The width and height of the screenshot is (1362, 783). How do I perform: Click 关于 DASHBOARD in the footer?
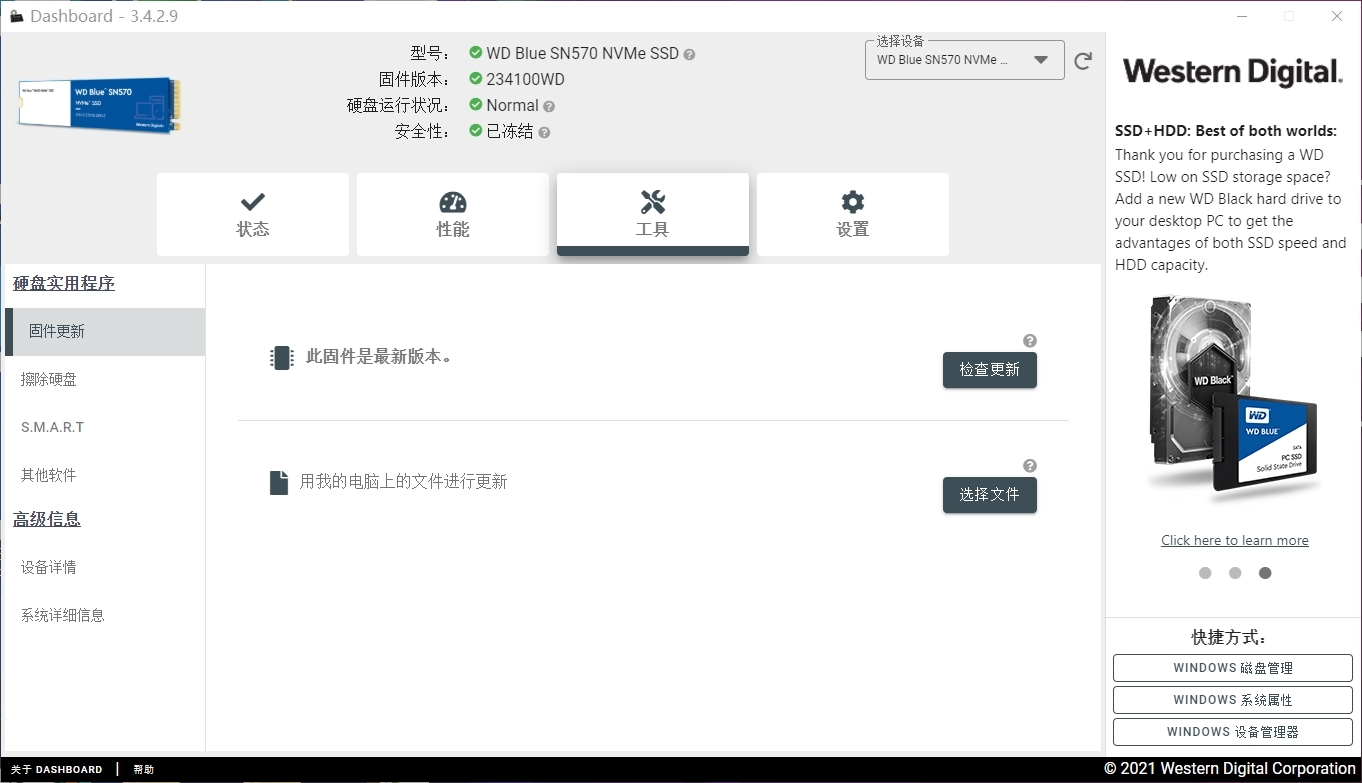57,770
